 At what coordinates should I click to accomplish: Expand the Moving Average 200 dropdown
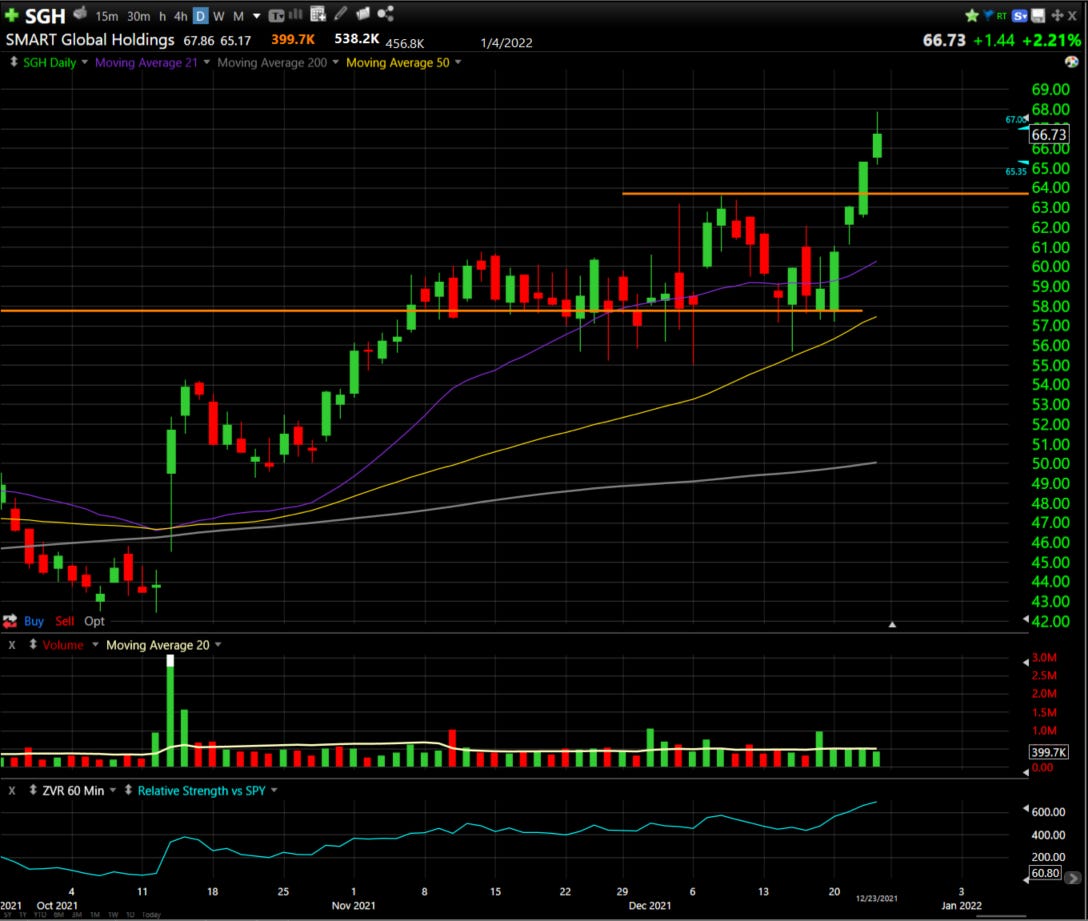tap(335, 62)
